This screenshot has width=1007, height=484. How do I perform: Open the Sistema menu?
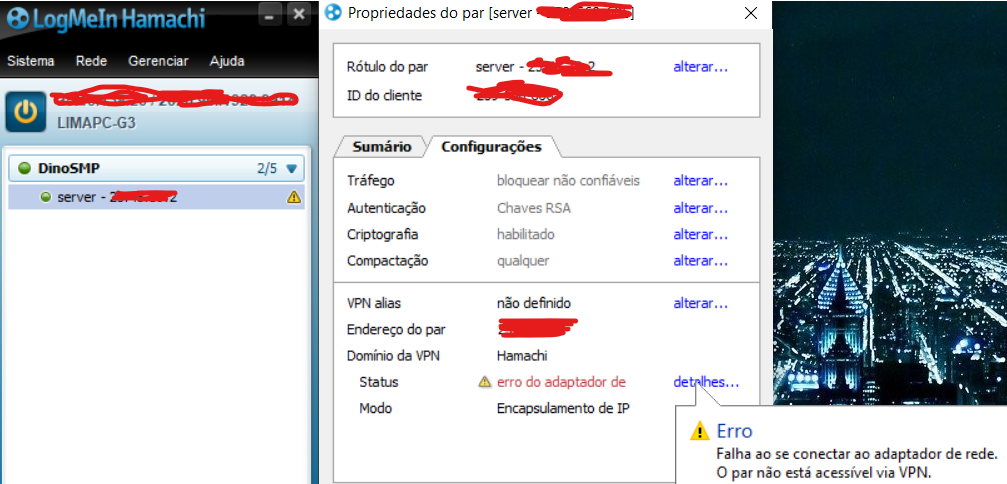click(31, 61)
